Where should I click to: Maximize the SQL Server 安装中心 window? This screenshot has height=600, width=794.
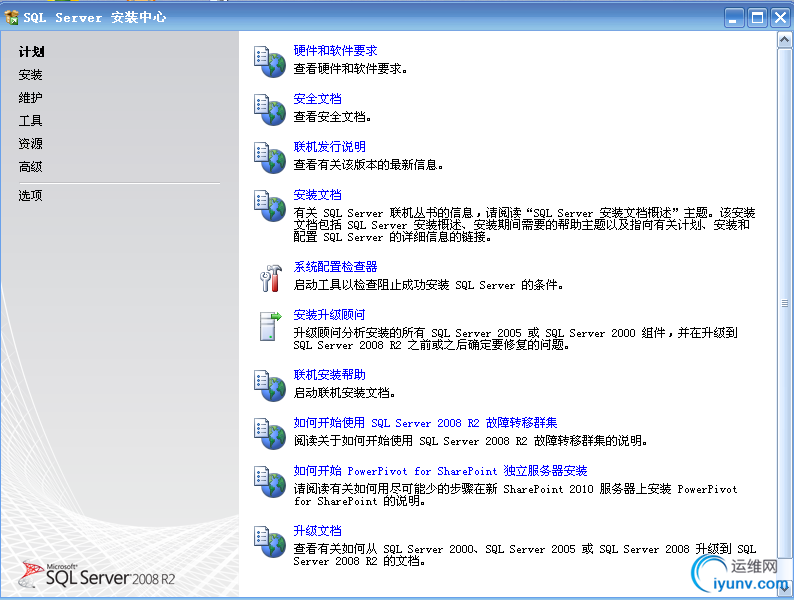758,18
